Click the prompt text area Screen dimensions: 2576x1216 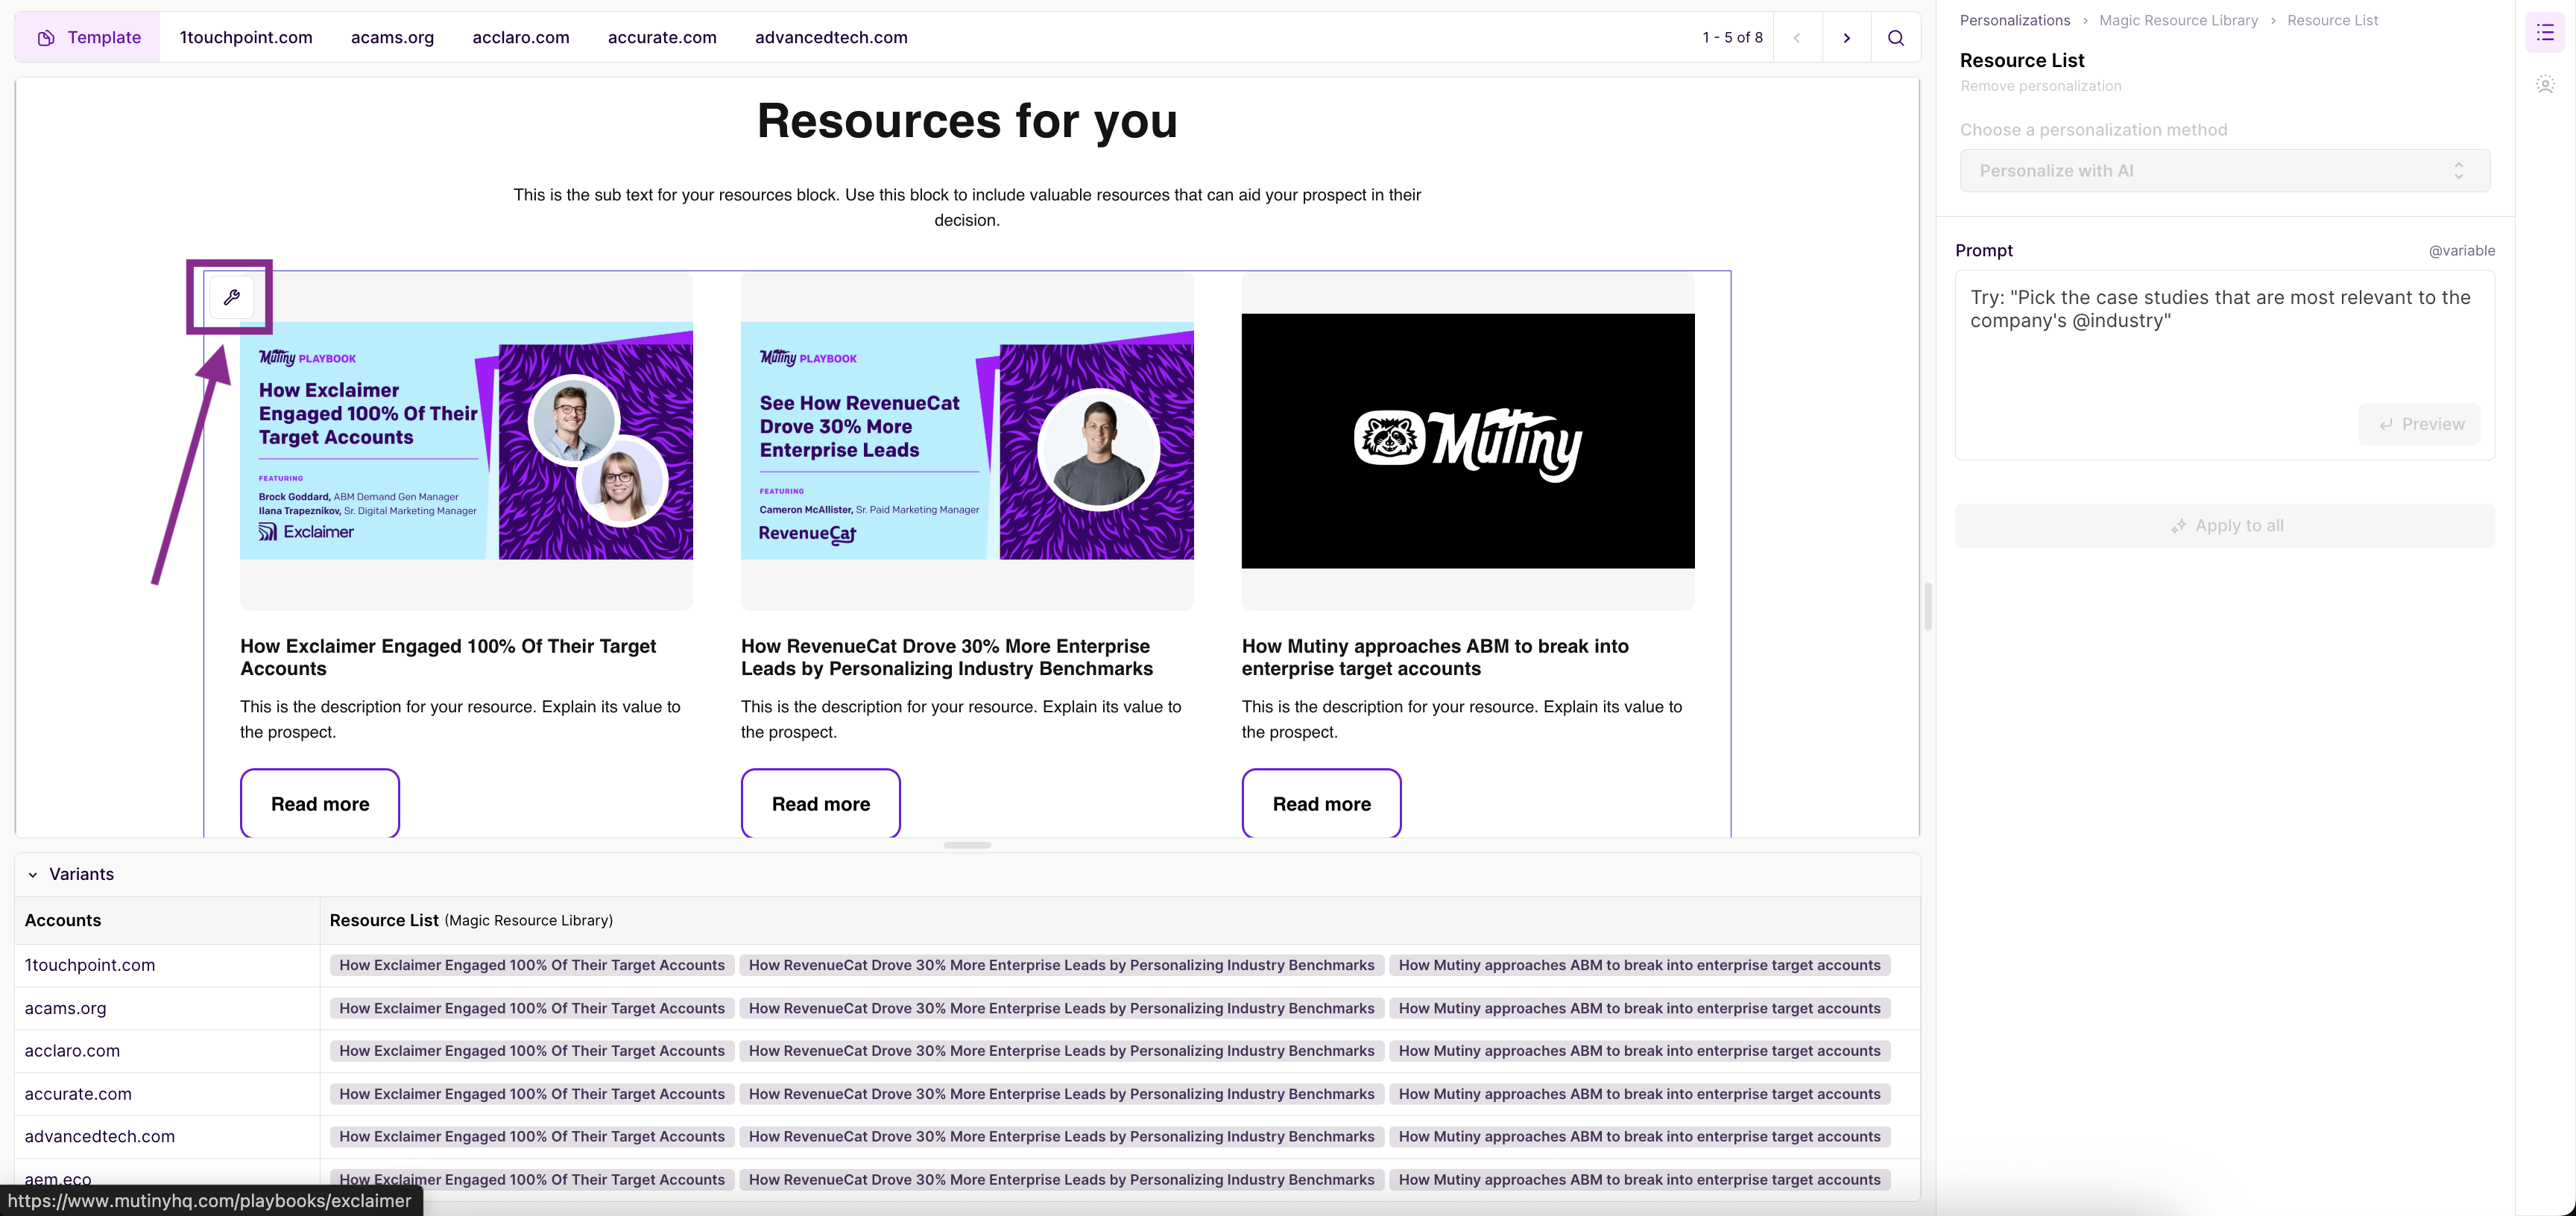[2224, 365]
